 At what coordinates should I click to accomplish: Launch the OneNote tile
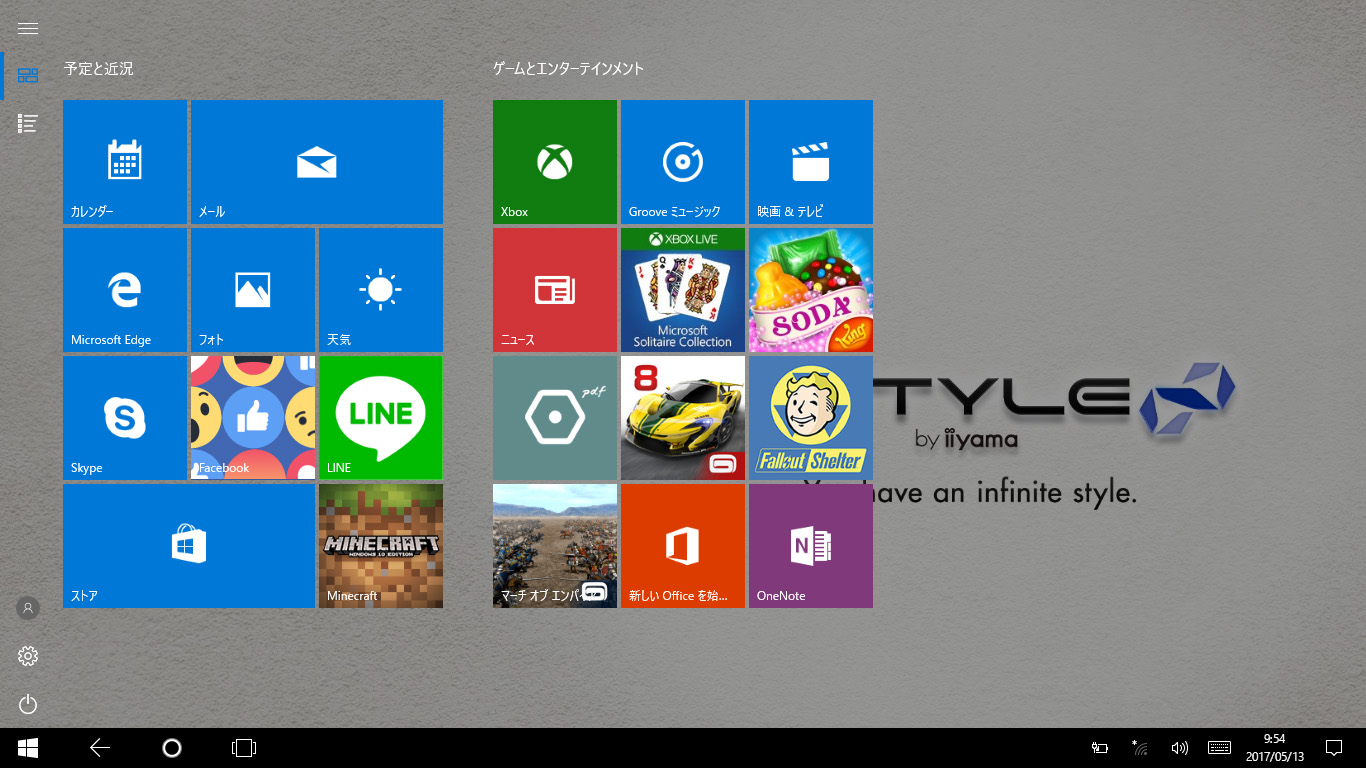(811, 545)
